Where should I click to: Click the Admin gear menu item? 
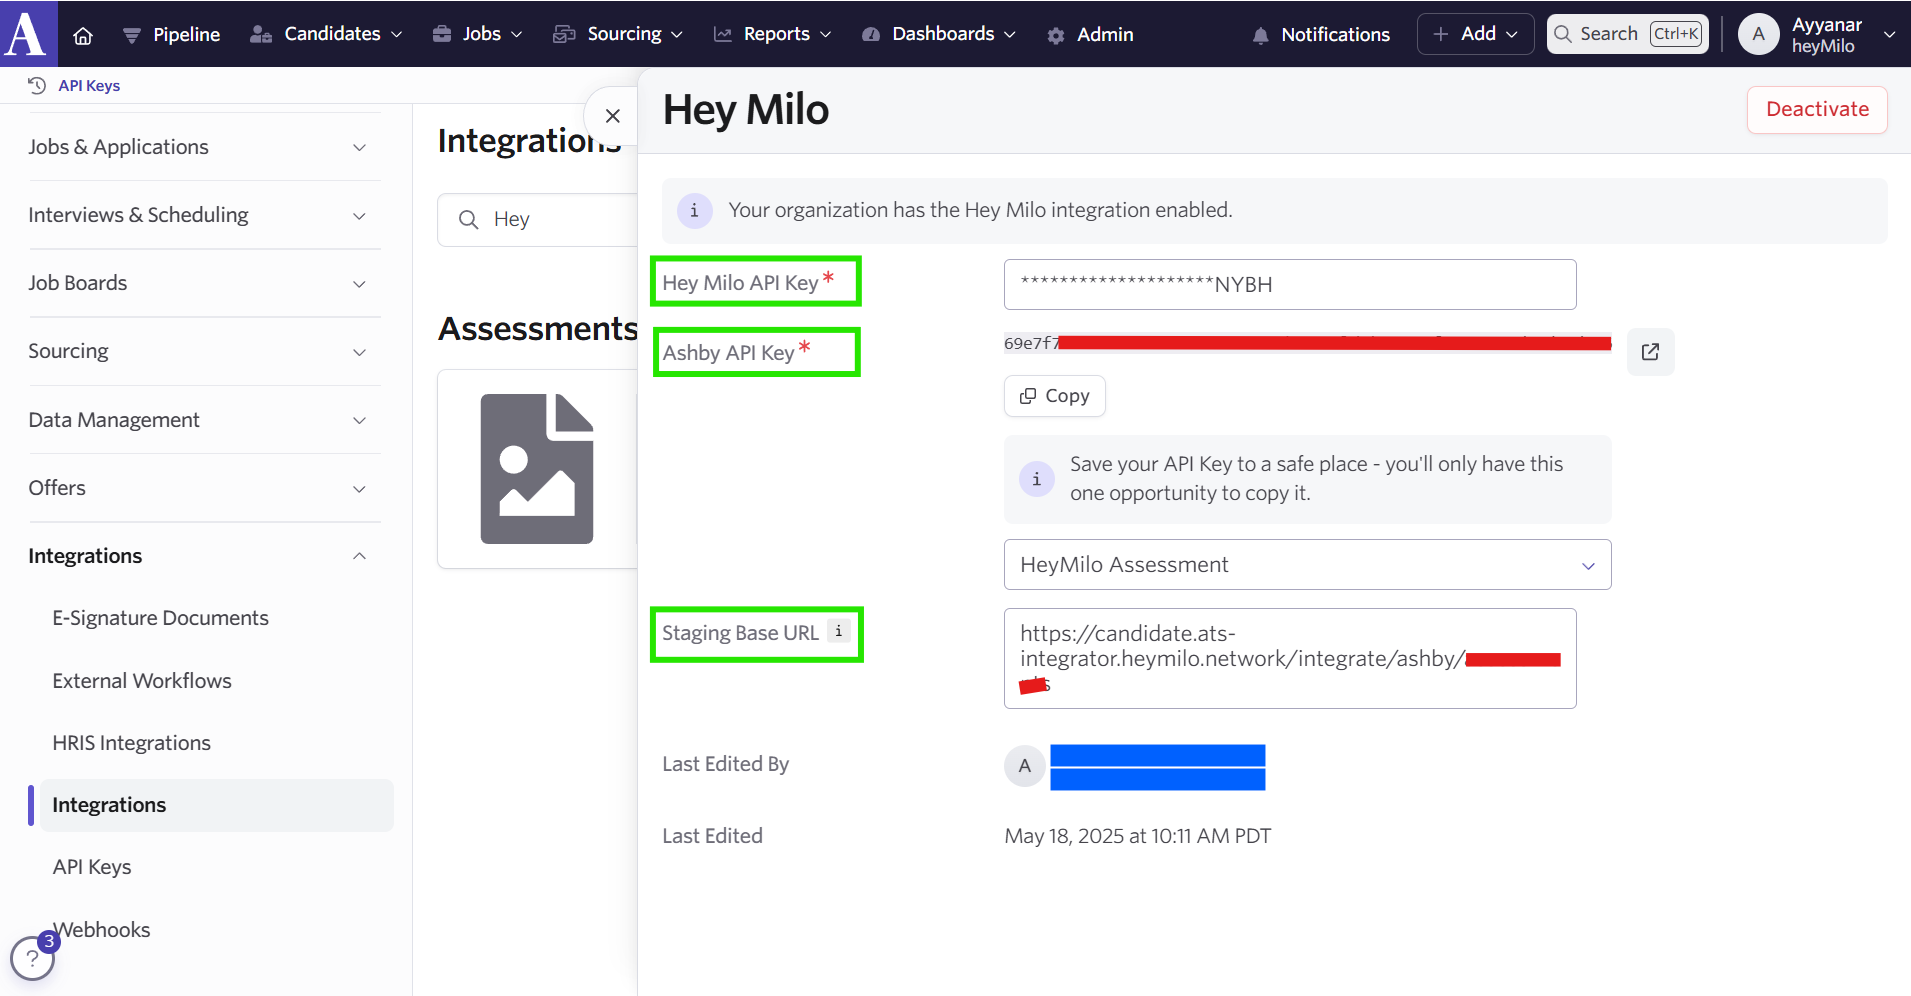pos(1090,35)
